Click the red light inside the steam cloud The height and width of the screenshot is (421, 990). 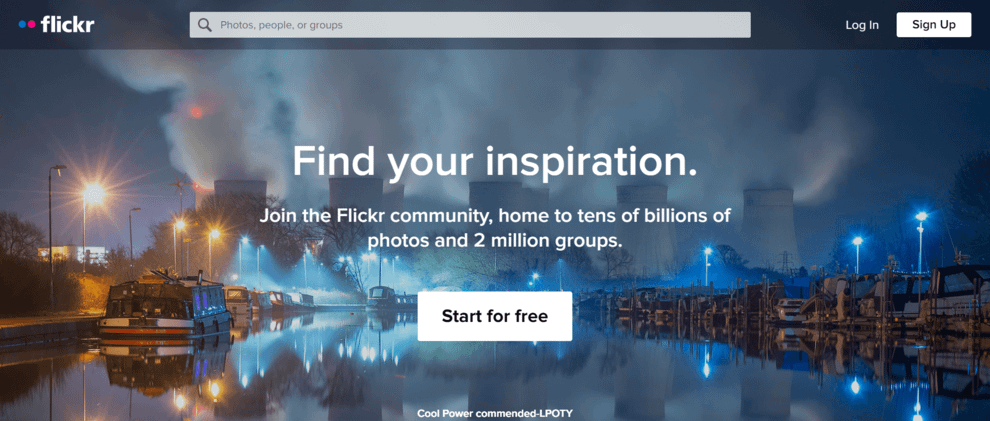pos(197,112)
